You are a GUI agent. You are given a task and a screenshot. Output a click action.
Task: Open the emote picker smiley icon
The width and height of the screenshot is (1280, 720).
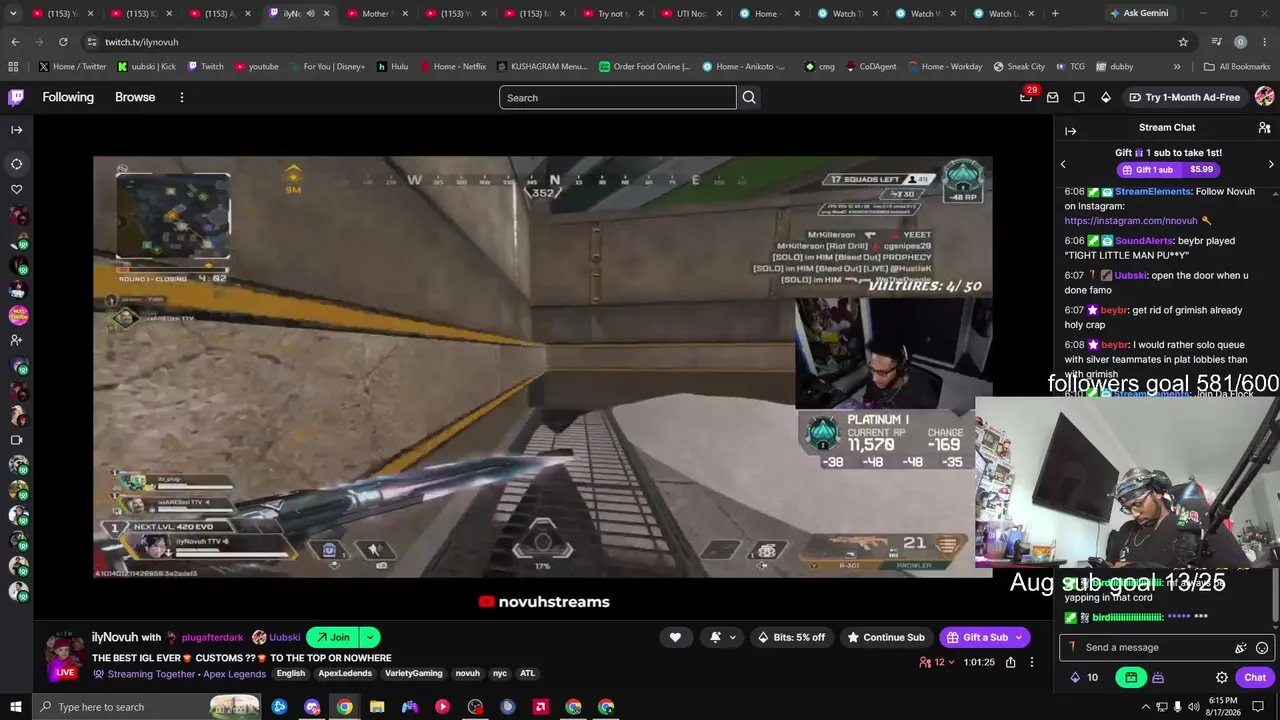click(1262, 648)
